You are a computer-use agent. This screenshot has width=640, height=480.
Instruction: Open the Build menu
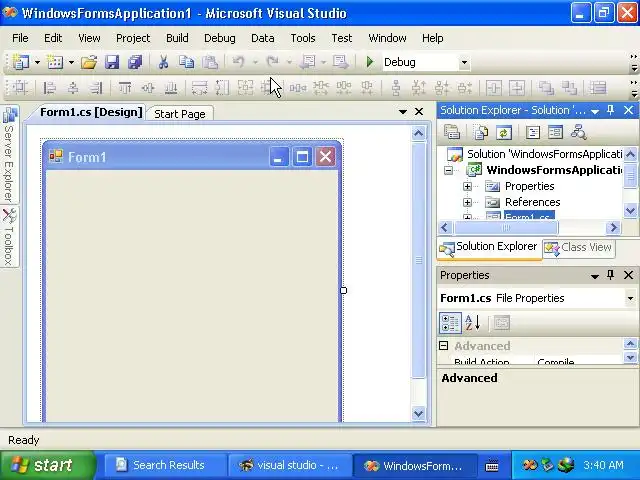coord(177,38)
